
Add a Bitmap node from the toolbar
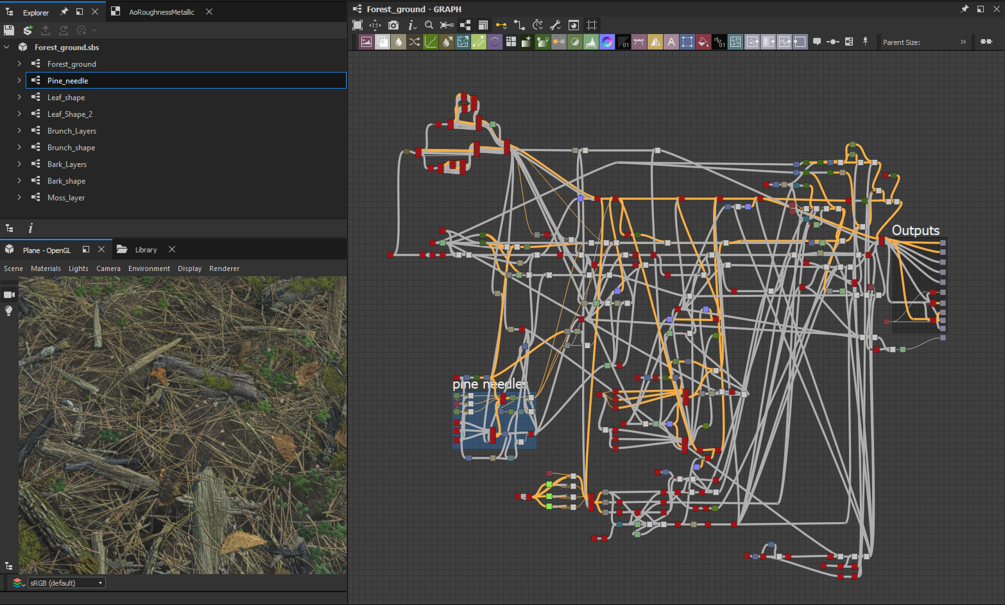366,42
